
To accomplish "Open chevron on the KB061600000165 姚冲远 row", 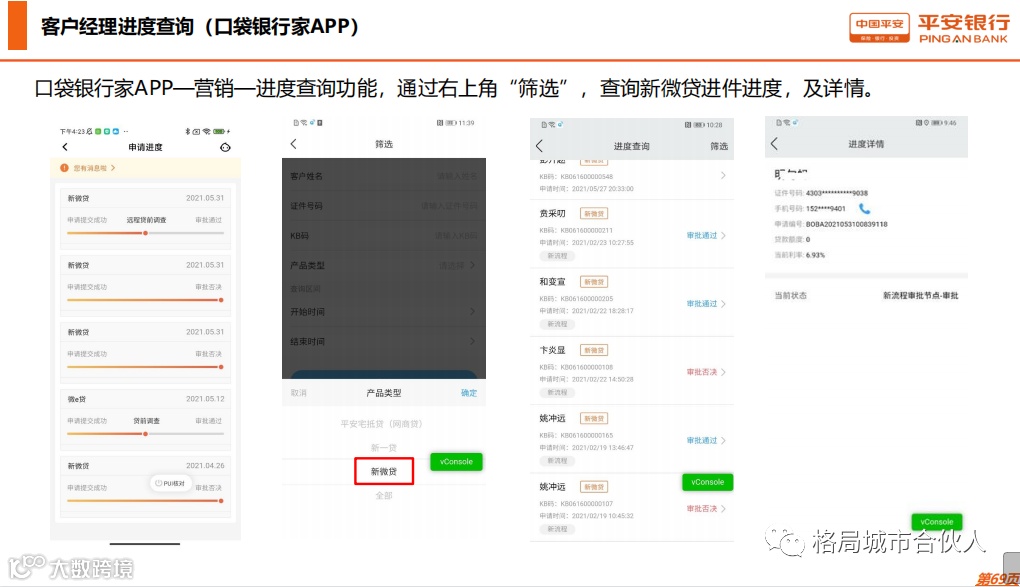I will coord(723,441).
